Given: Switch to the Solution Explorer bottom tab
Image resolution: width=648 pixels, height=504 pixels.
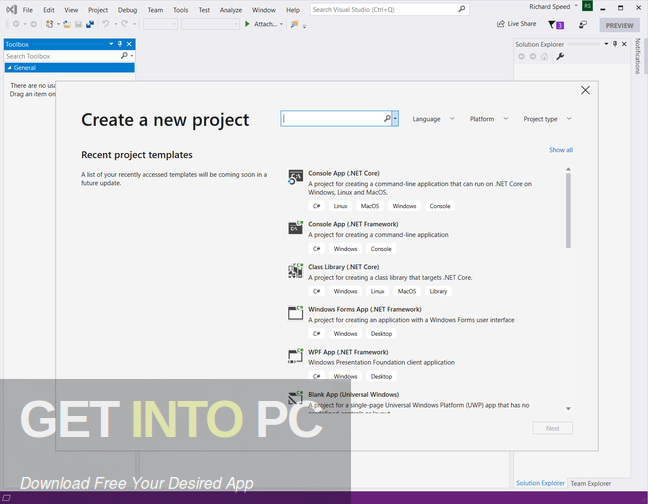Looking at the screenshot, I should (x=540, y=483).
